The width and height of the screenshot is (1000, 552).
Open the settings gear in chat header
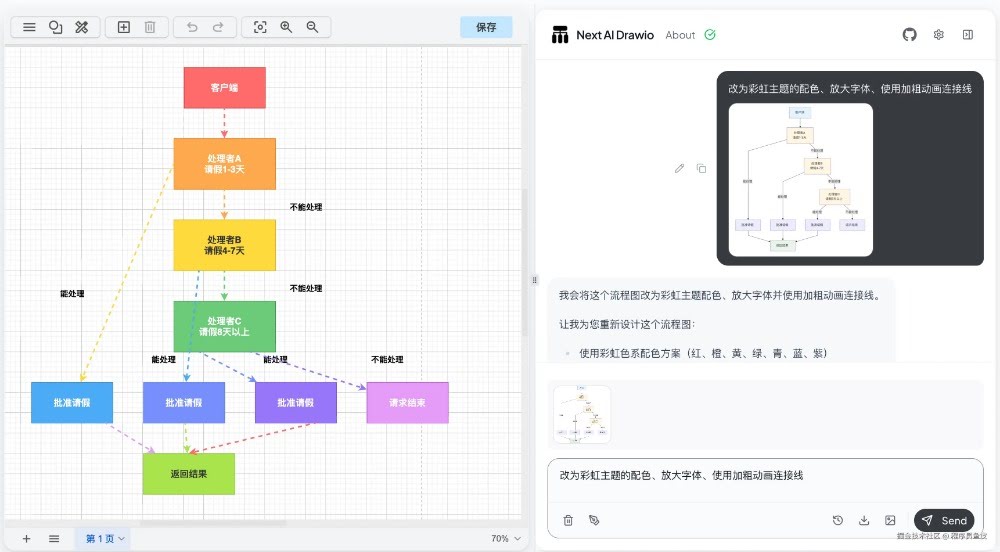tap(938, 35)
